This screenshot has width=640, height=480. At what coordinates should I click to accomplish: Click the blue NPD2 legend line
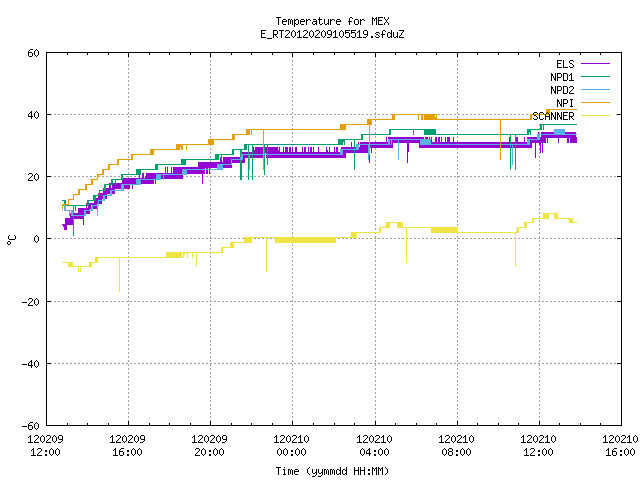click(595, 89)
